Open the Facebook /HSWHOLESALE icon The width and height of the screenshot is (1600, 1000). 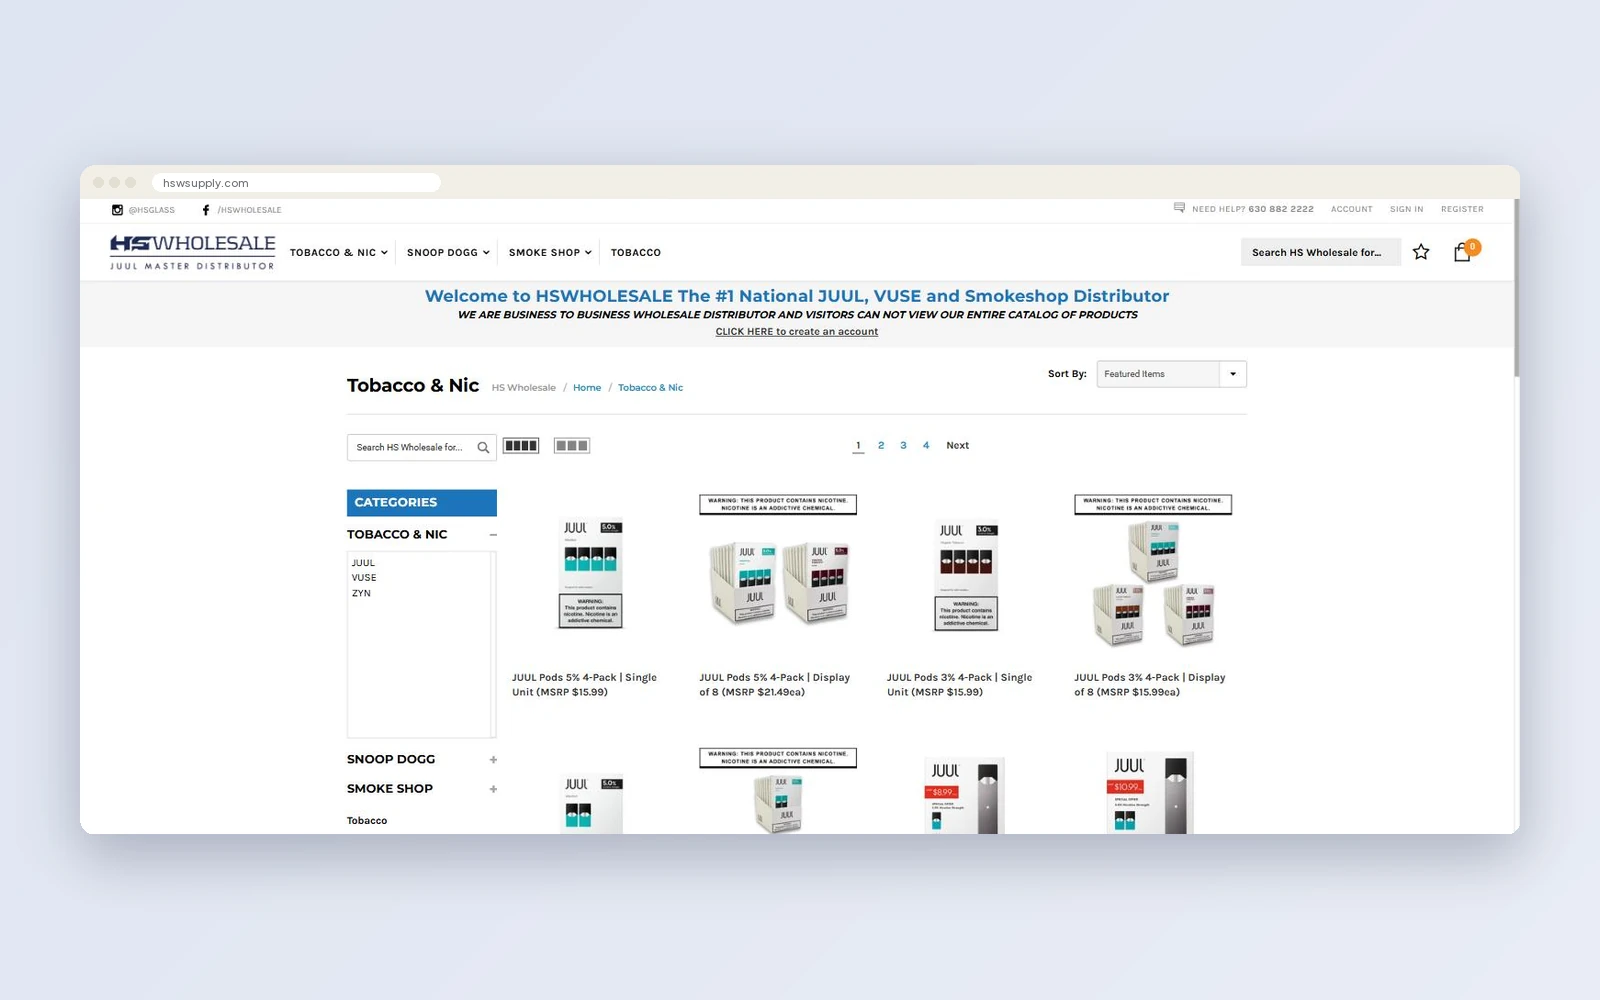(x=206, y=210)
